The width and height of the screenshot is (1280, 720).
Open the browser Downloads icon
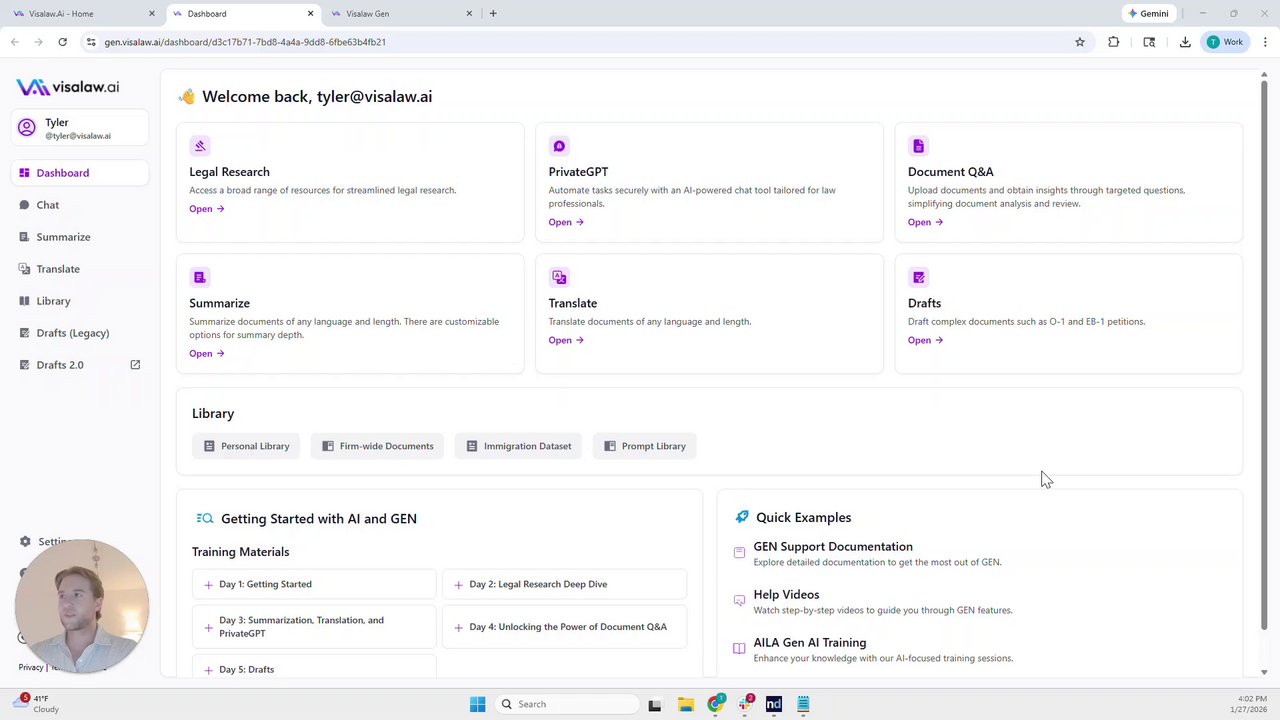coord(1185,42)
